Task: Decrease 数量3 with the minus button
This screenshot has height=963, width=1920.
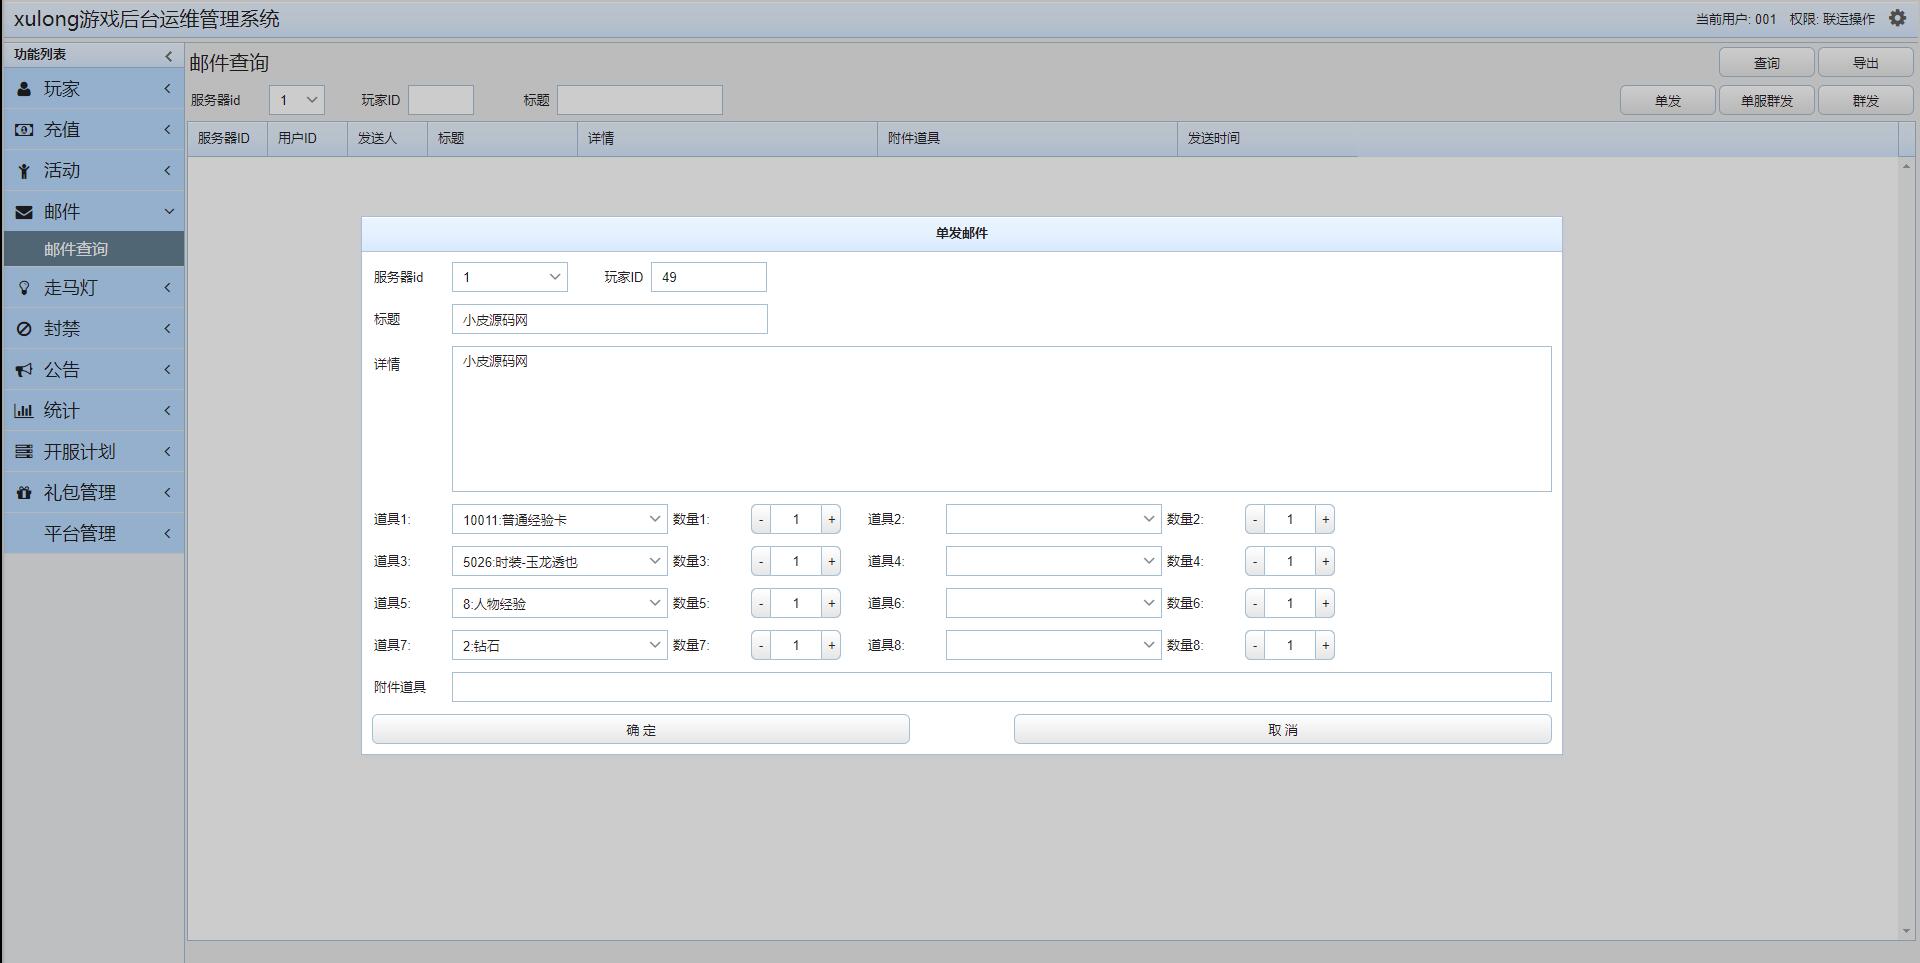Action: coord(761,561)
